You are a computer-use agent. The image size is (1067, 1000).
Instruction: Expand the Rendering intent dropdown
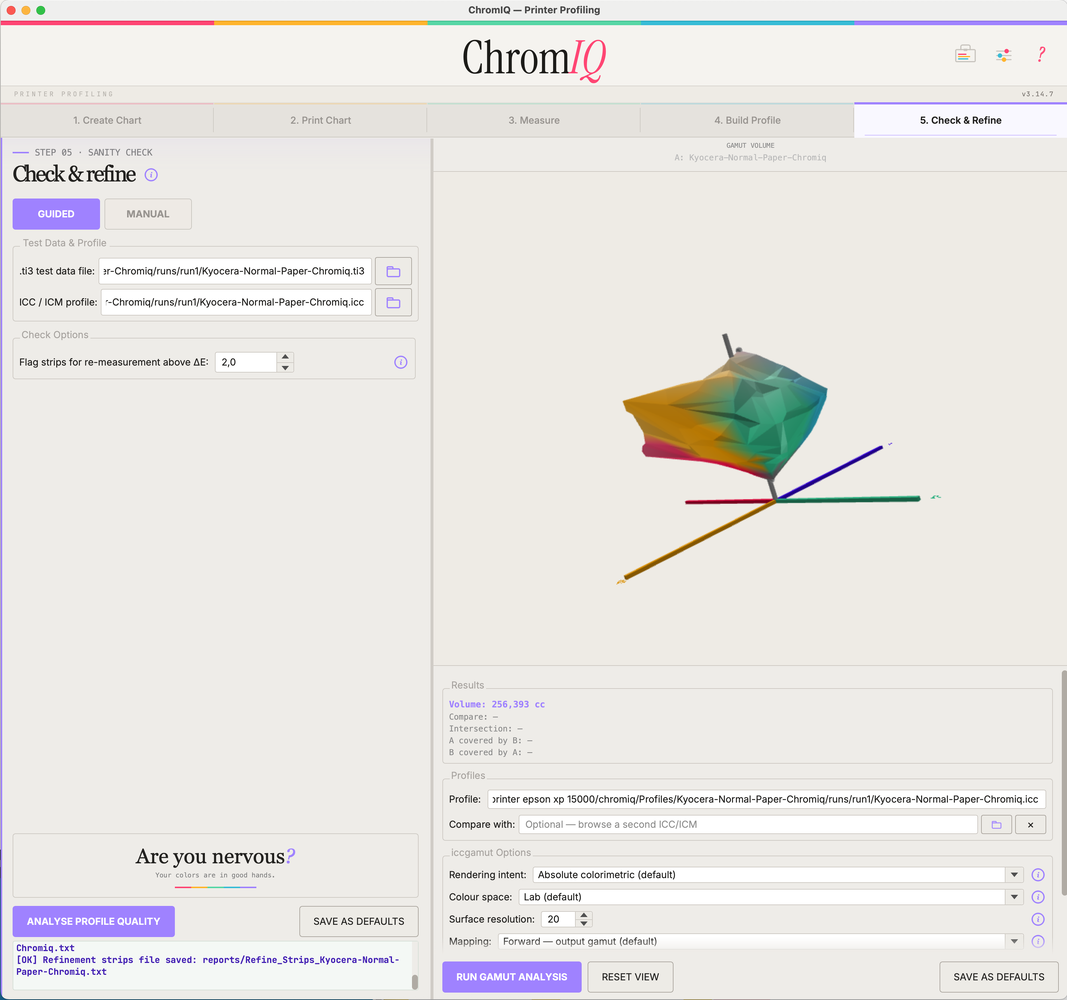point(1014,875)
